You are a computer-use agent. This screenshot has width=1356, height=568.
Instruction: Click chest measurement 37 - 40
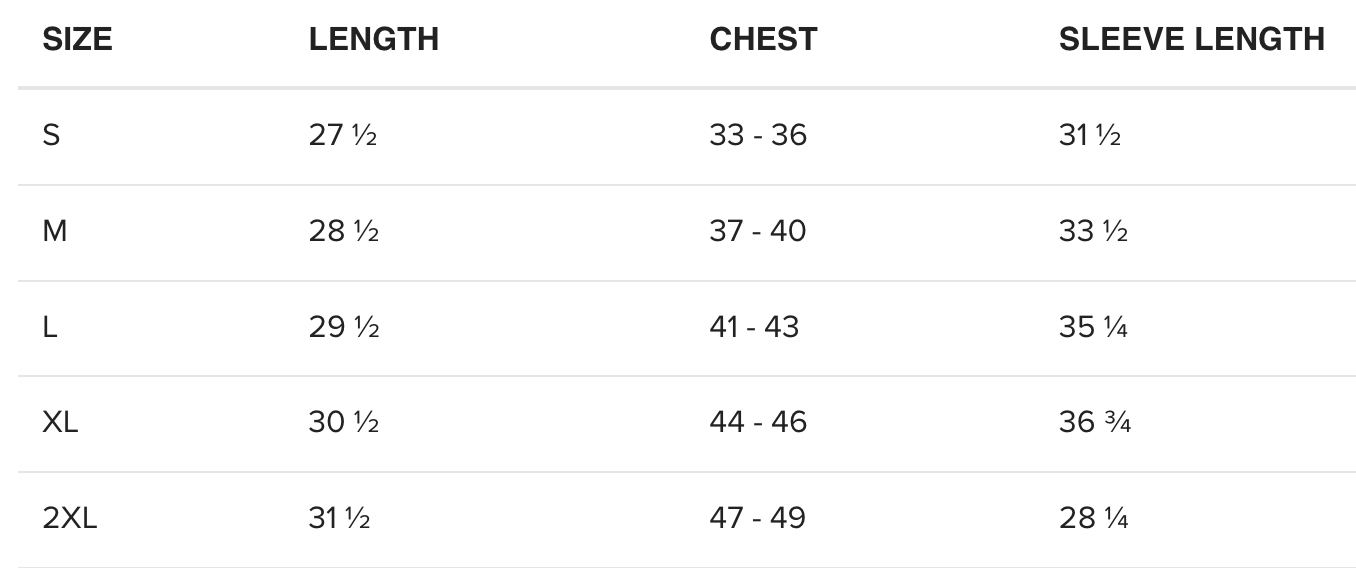click(x=758, y=231)
